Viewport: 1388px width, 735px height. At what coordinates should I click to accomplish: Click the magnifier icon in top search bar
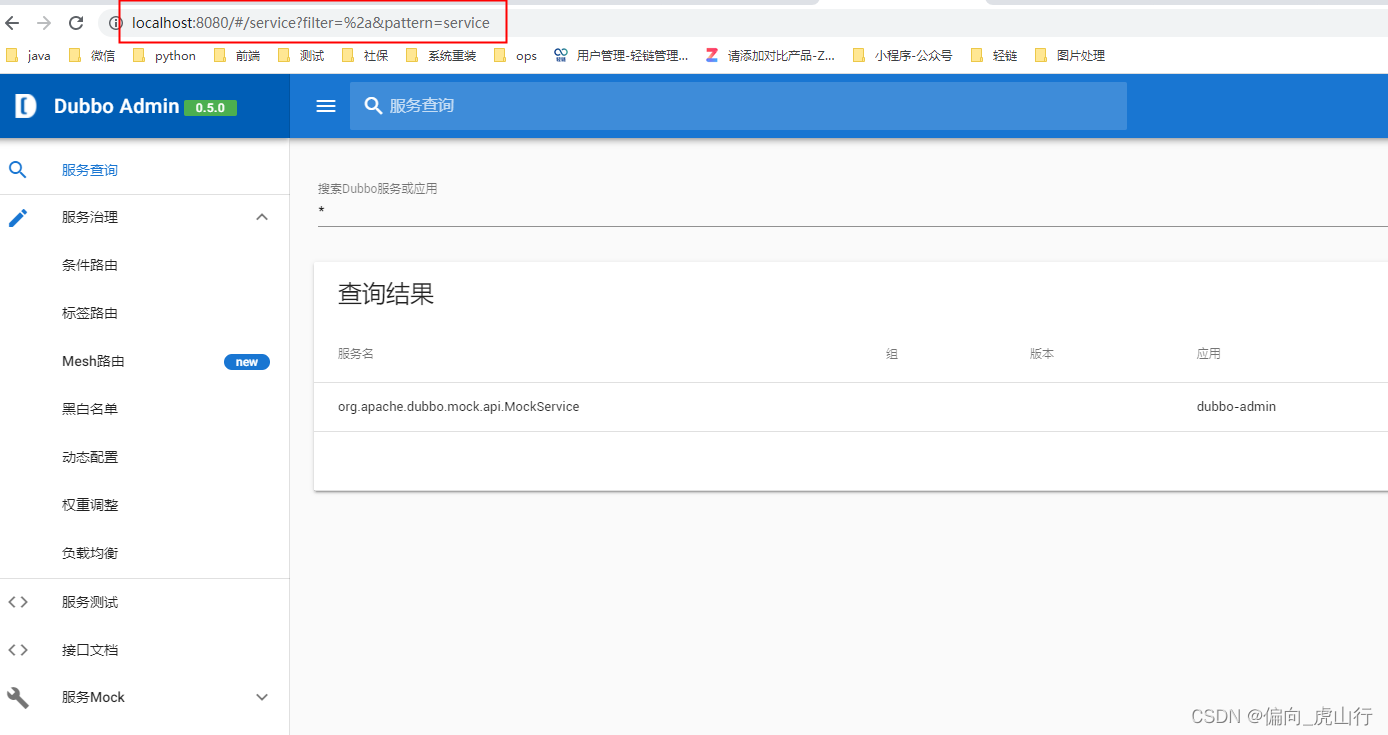click(373, 105)
